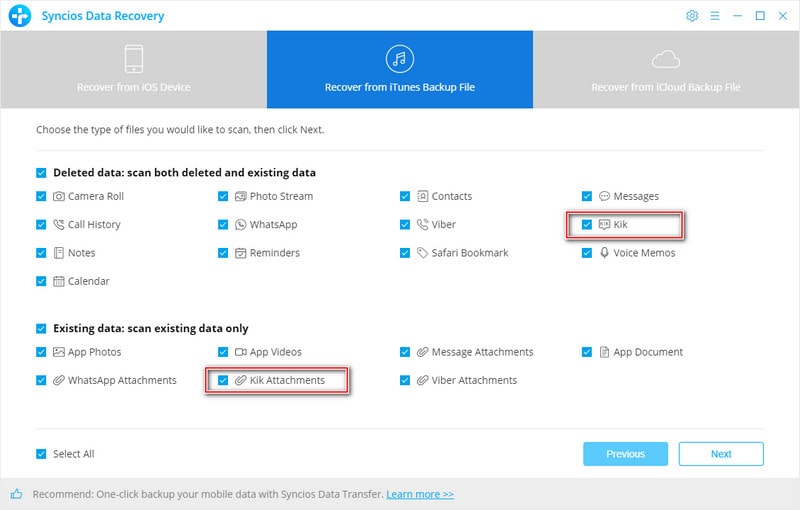Click the Contacts icon
Screen dimensions: 800x510
coord(422,196)
